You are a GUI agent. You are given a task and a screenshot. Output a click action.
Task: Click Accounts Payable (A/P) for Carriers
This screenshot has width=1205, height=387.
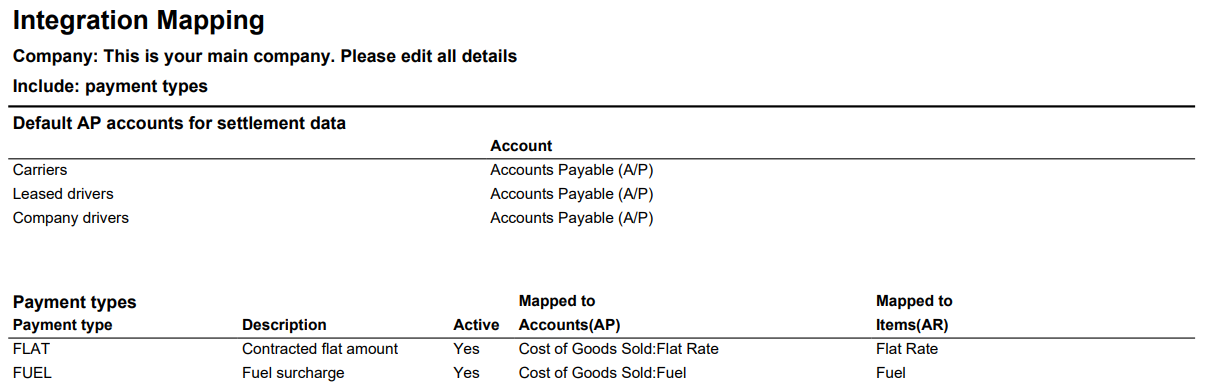(572, 170)
